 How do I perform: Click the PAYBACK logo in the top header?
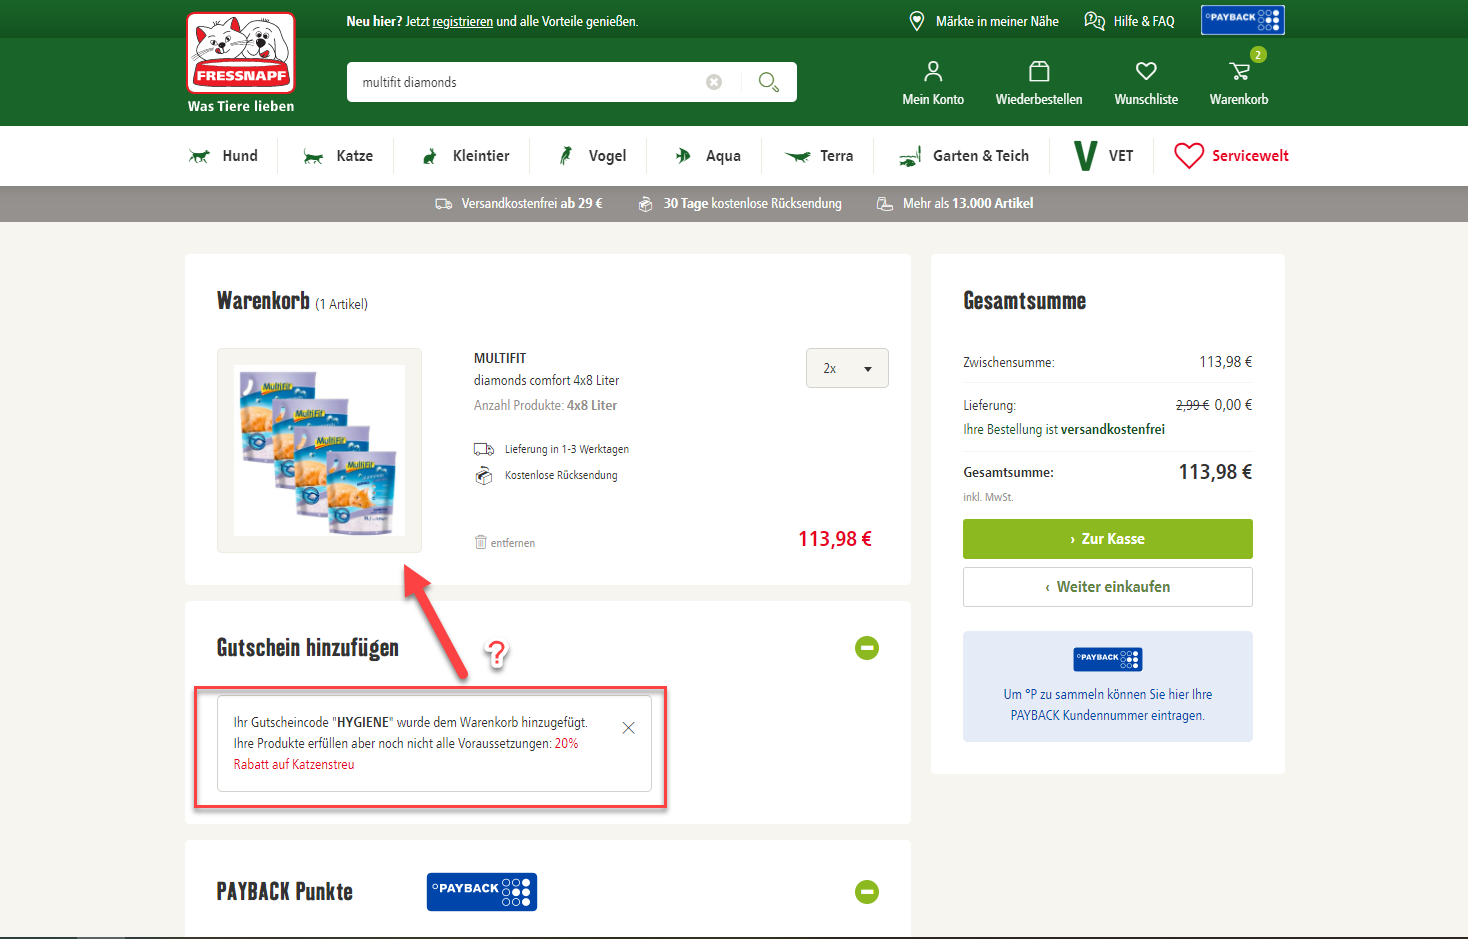(x=1243, y=20)
